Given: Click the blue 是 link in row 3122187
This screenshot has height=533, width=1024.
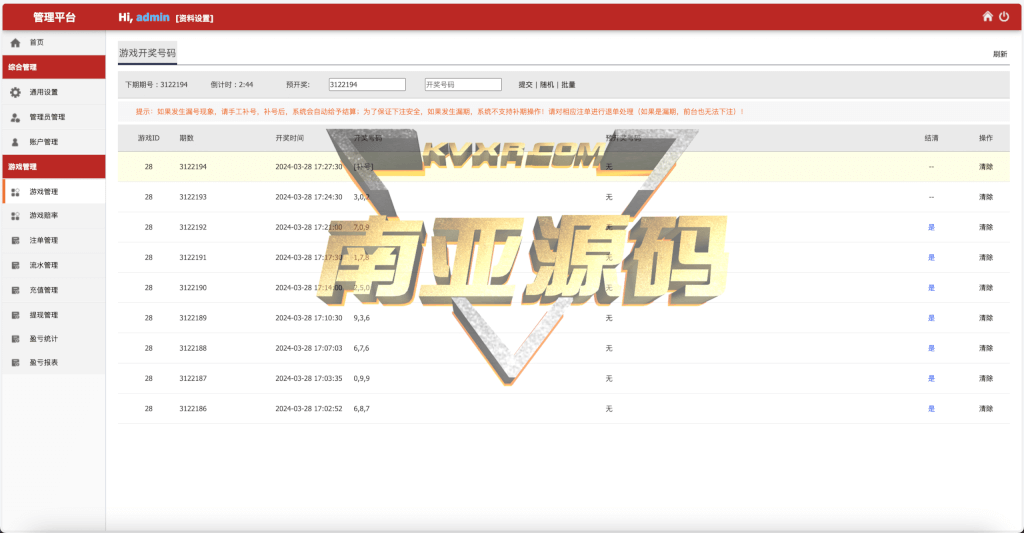Looking at the screenshot, I should [931, 378].
